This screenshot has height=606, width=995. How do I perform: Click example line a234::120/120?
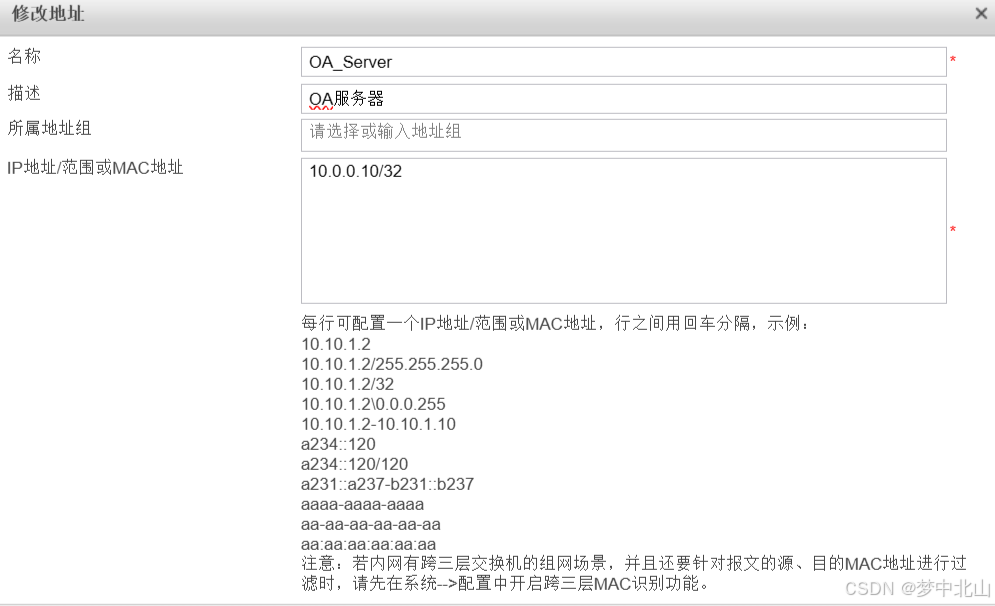click(x=355, y=464)
